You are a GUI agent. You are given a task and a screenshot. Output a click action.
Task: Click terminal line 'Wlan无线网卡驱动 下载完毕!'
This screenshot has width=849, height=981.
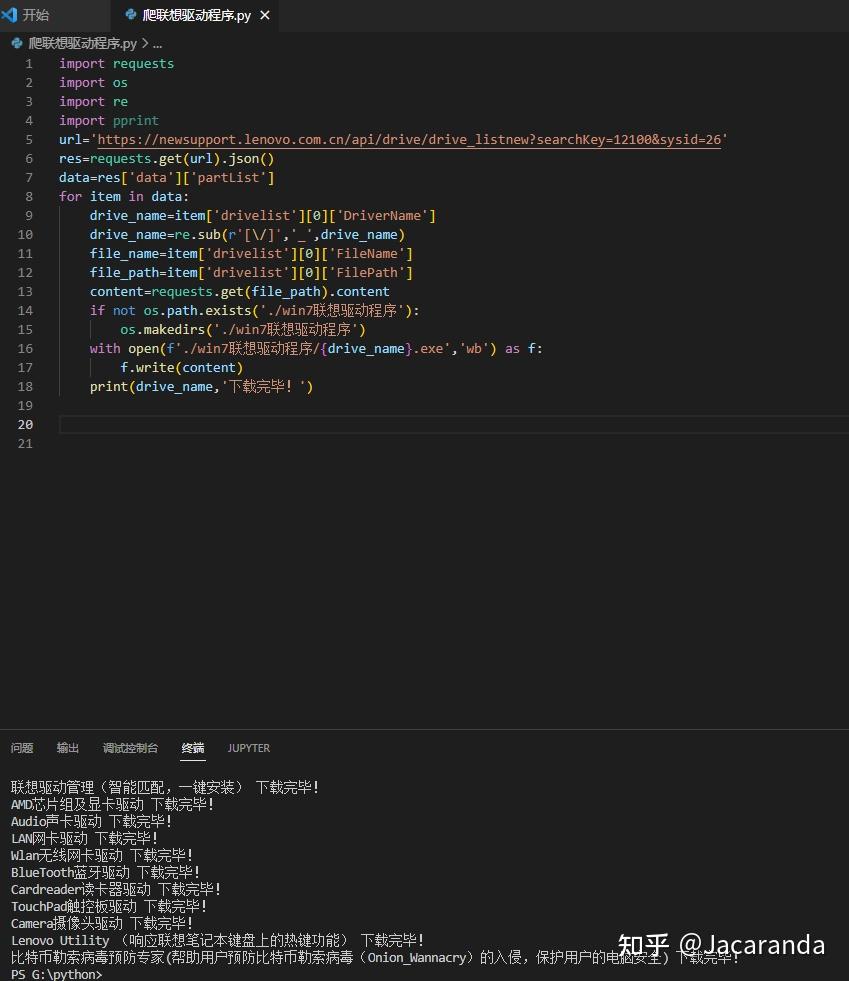coord(102,855)
